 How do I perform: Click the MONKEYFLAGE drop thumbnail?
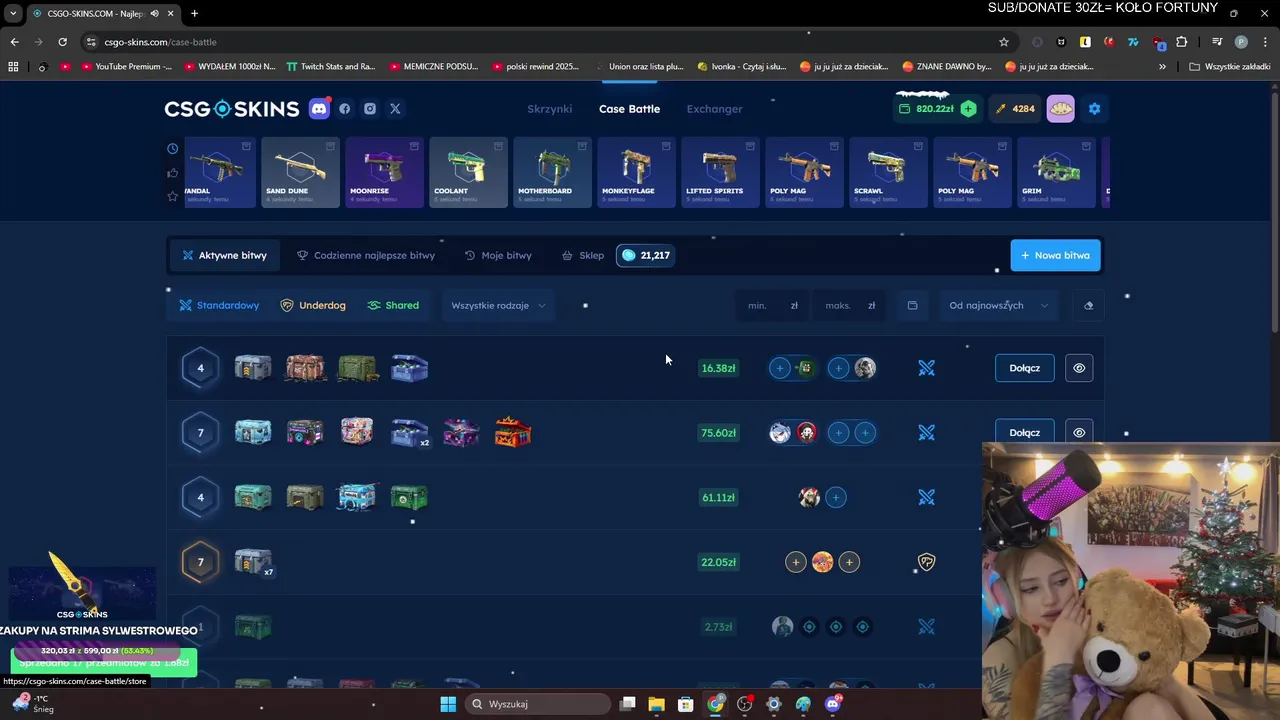(x=637, y=172)
